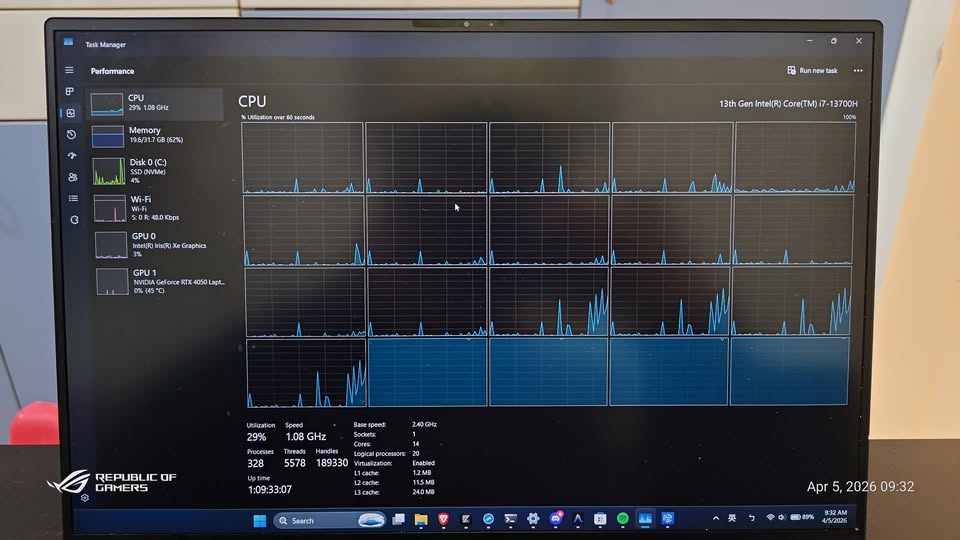This screenshot has width=960, height=540.
Task: Open the 9:32 AM clock and date
Action: point(834,516)
